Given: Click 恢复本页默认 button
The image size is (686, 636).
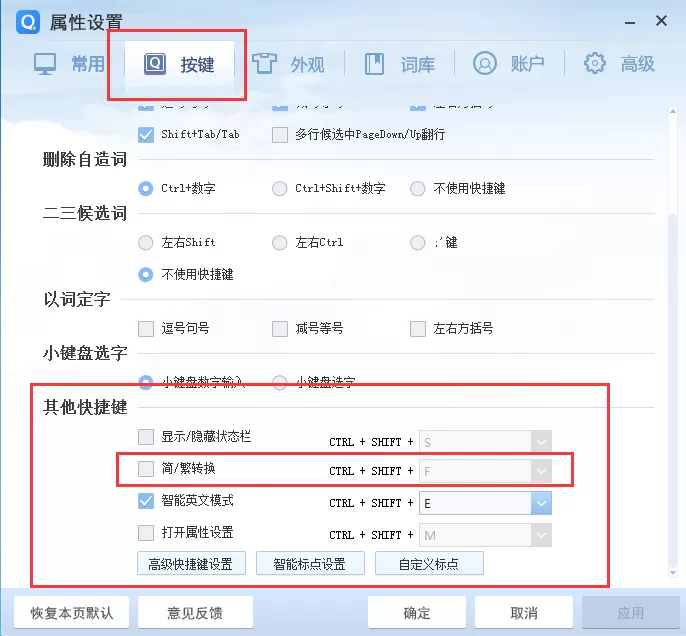Looking at the screenshot, I should click(71, 612).
